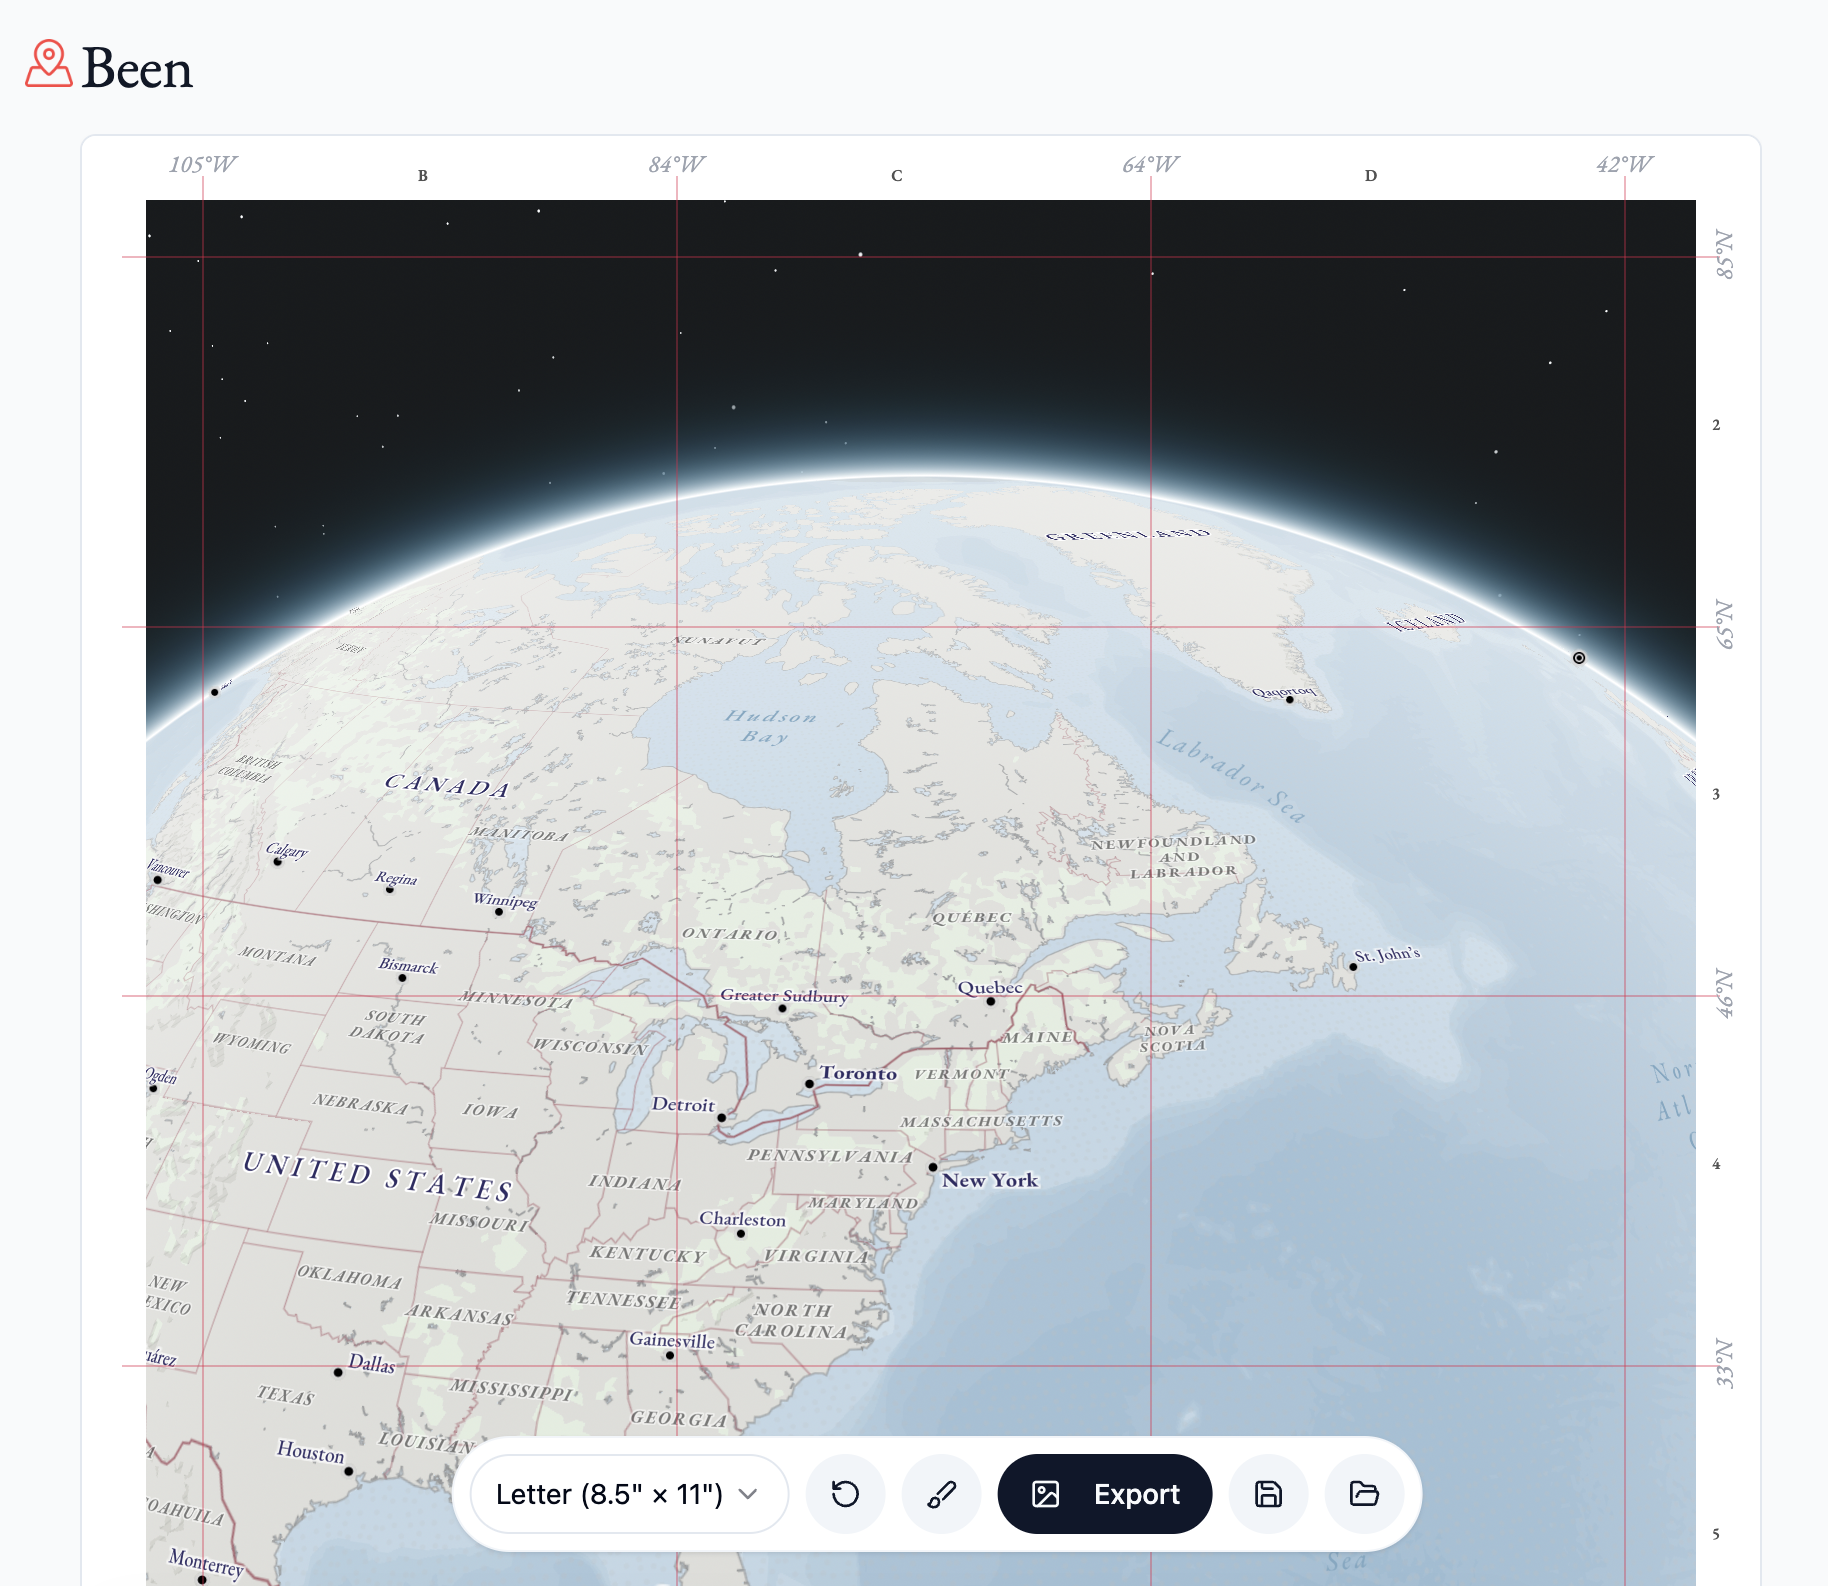Image resolution: width=1828 pixels, height=1586 pixels.
Task: Click the Winnipeg city label
Action: tap(505, 900)
